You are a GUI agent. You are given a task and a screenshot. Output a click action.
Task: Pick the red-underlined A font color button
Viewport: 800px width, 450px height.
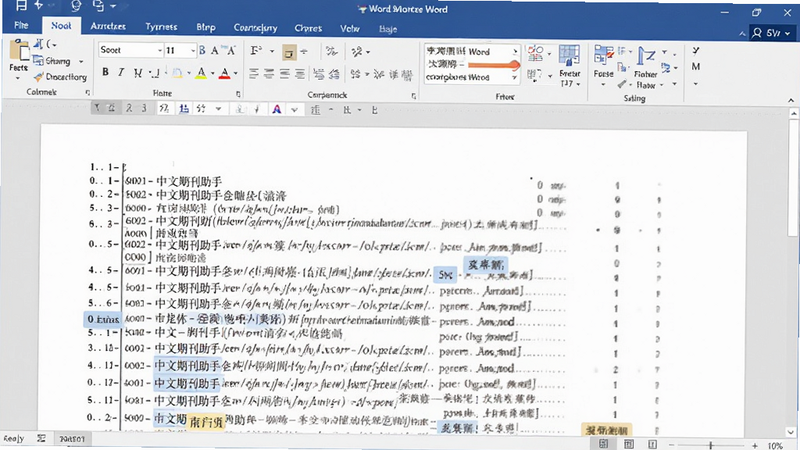pyautogui.click(x=224, y=74)
